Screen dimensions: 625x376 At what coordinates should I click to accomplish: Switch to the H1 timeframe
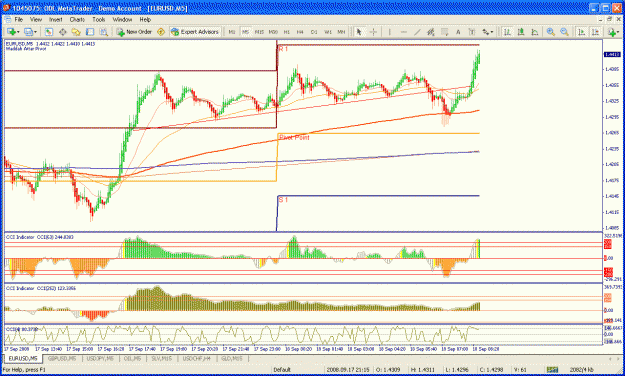[x=287, y=32]
